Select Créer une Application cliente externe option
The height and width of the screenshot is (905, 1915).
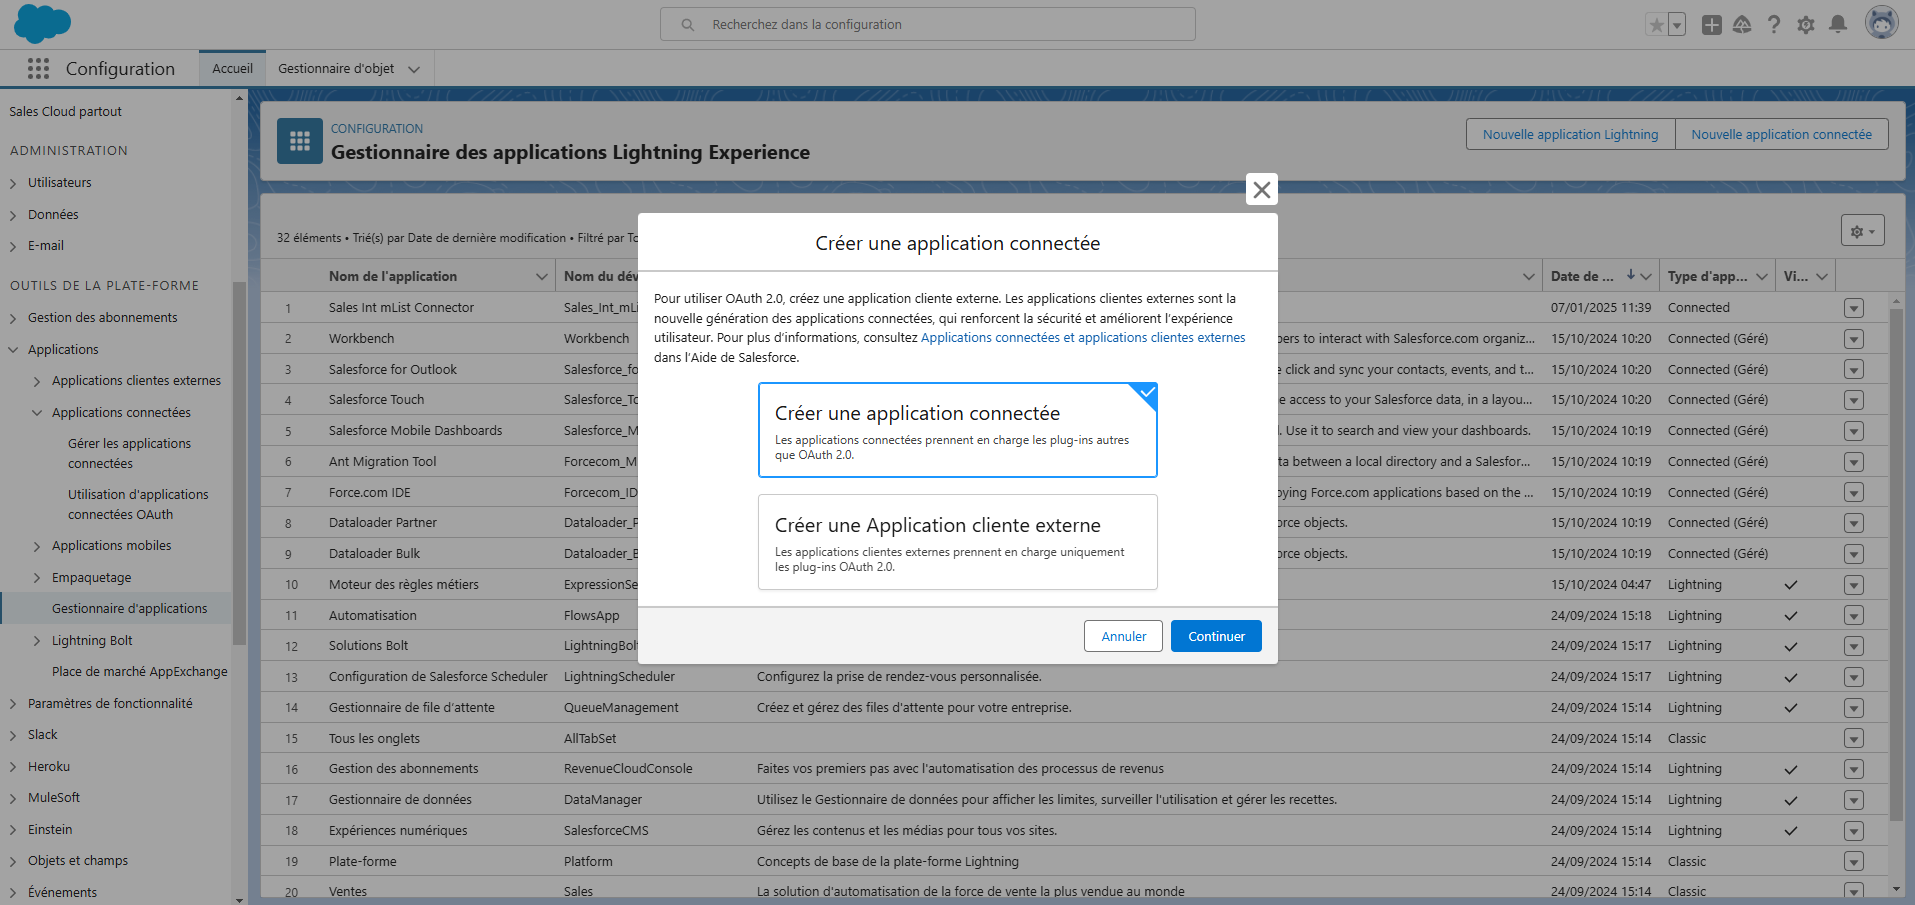pos(958,542)
